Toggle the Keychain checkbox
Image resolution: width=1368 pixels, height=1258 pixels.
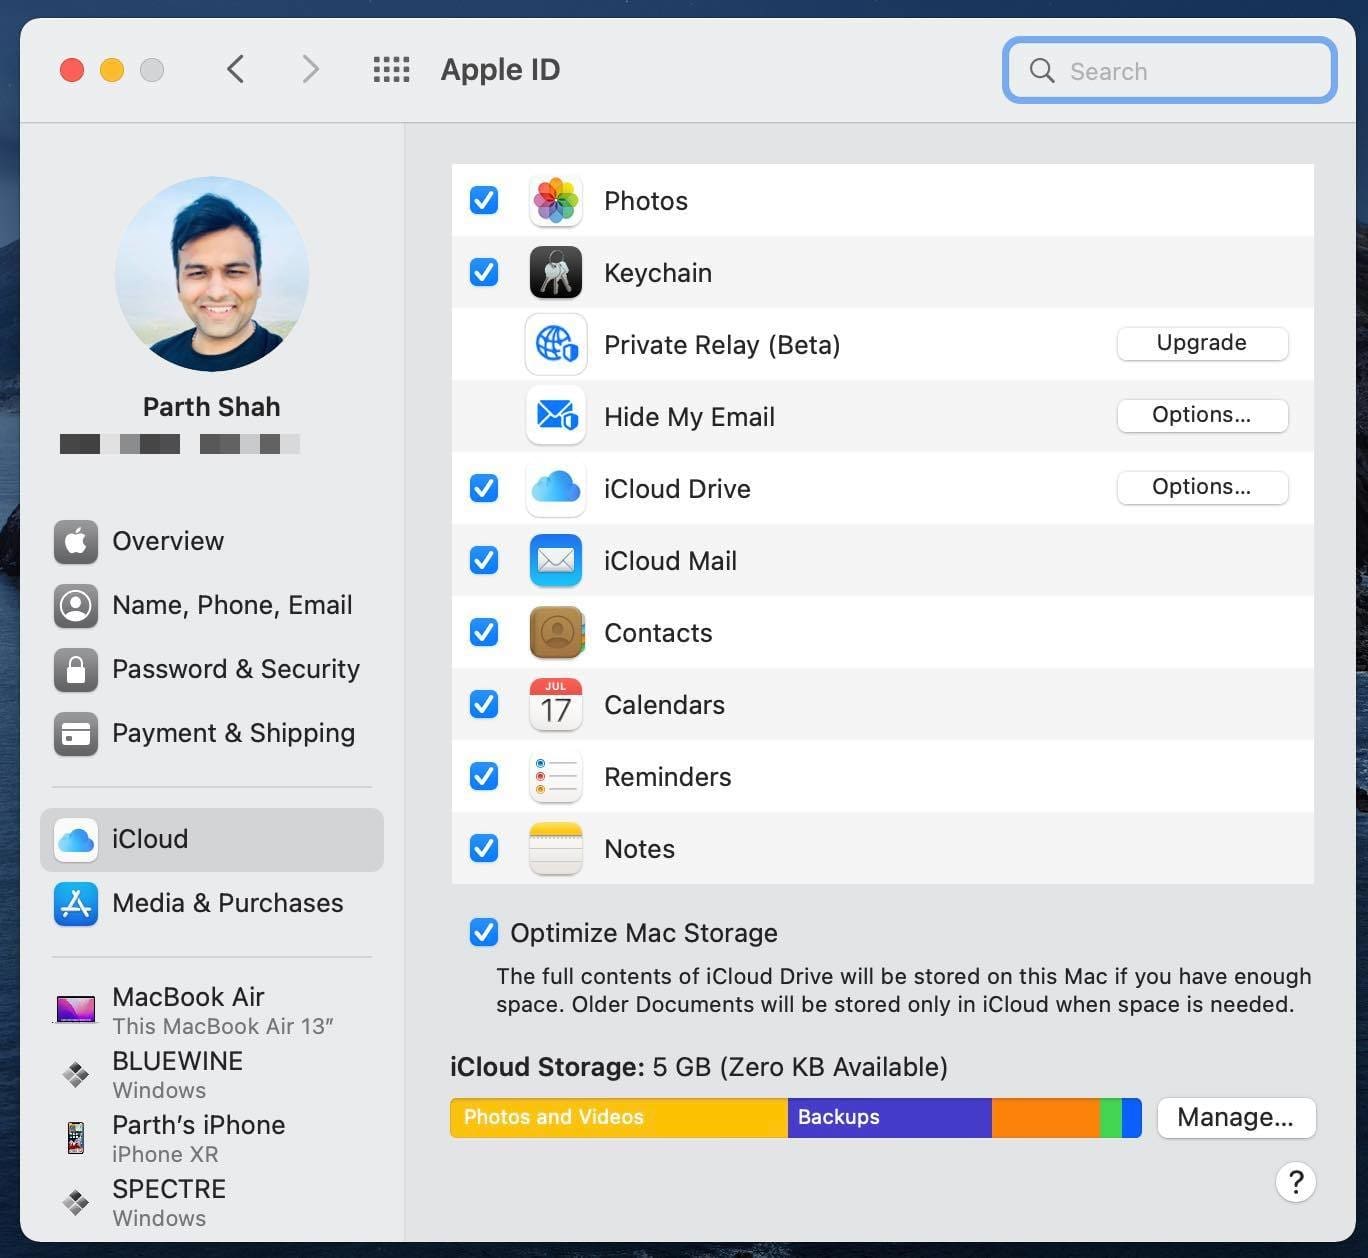[484, 272]
